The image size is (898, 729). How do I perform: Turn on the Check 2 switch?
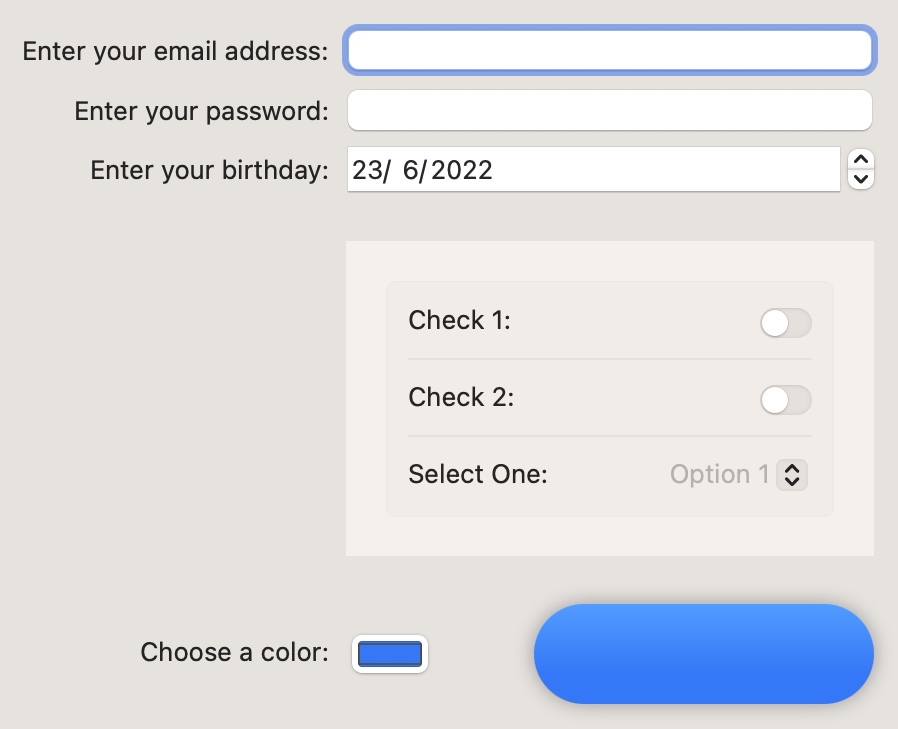[785, 400]
